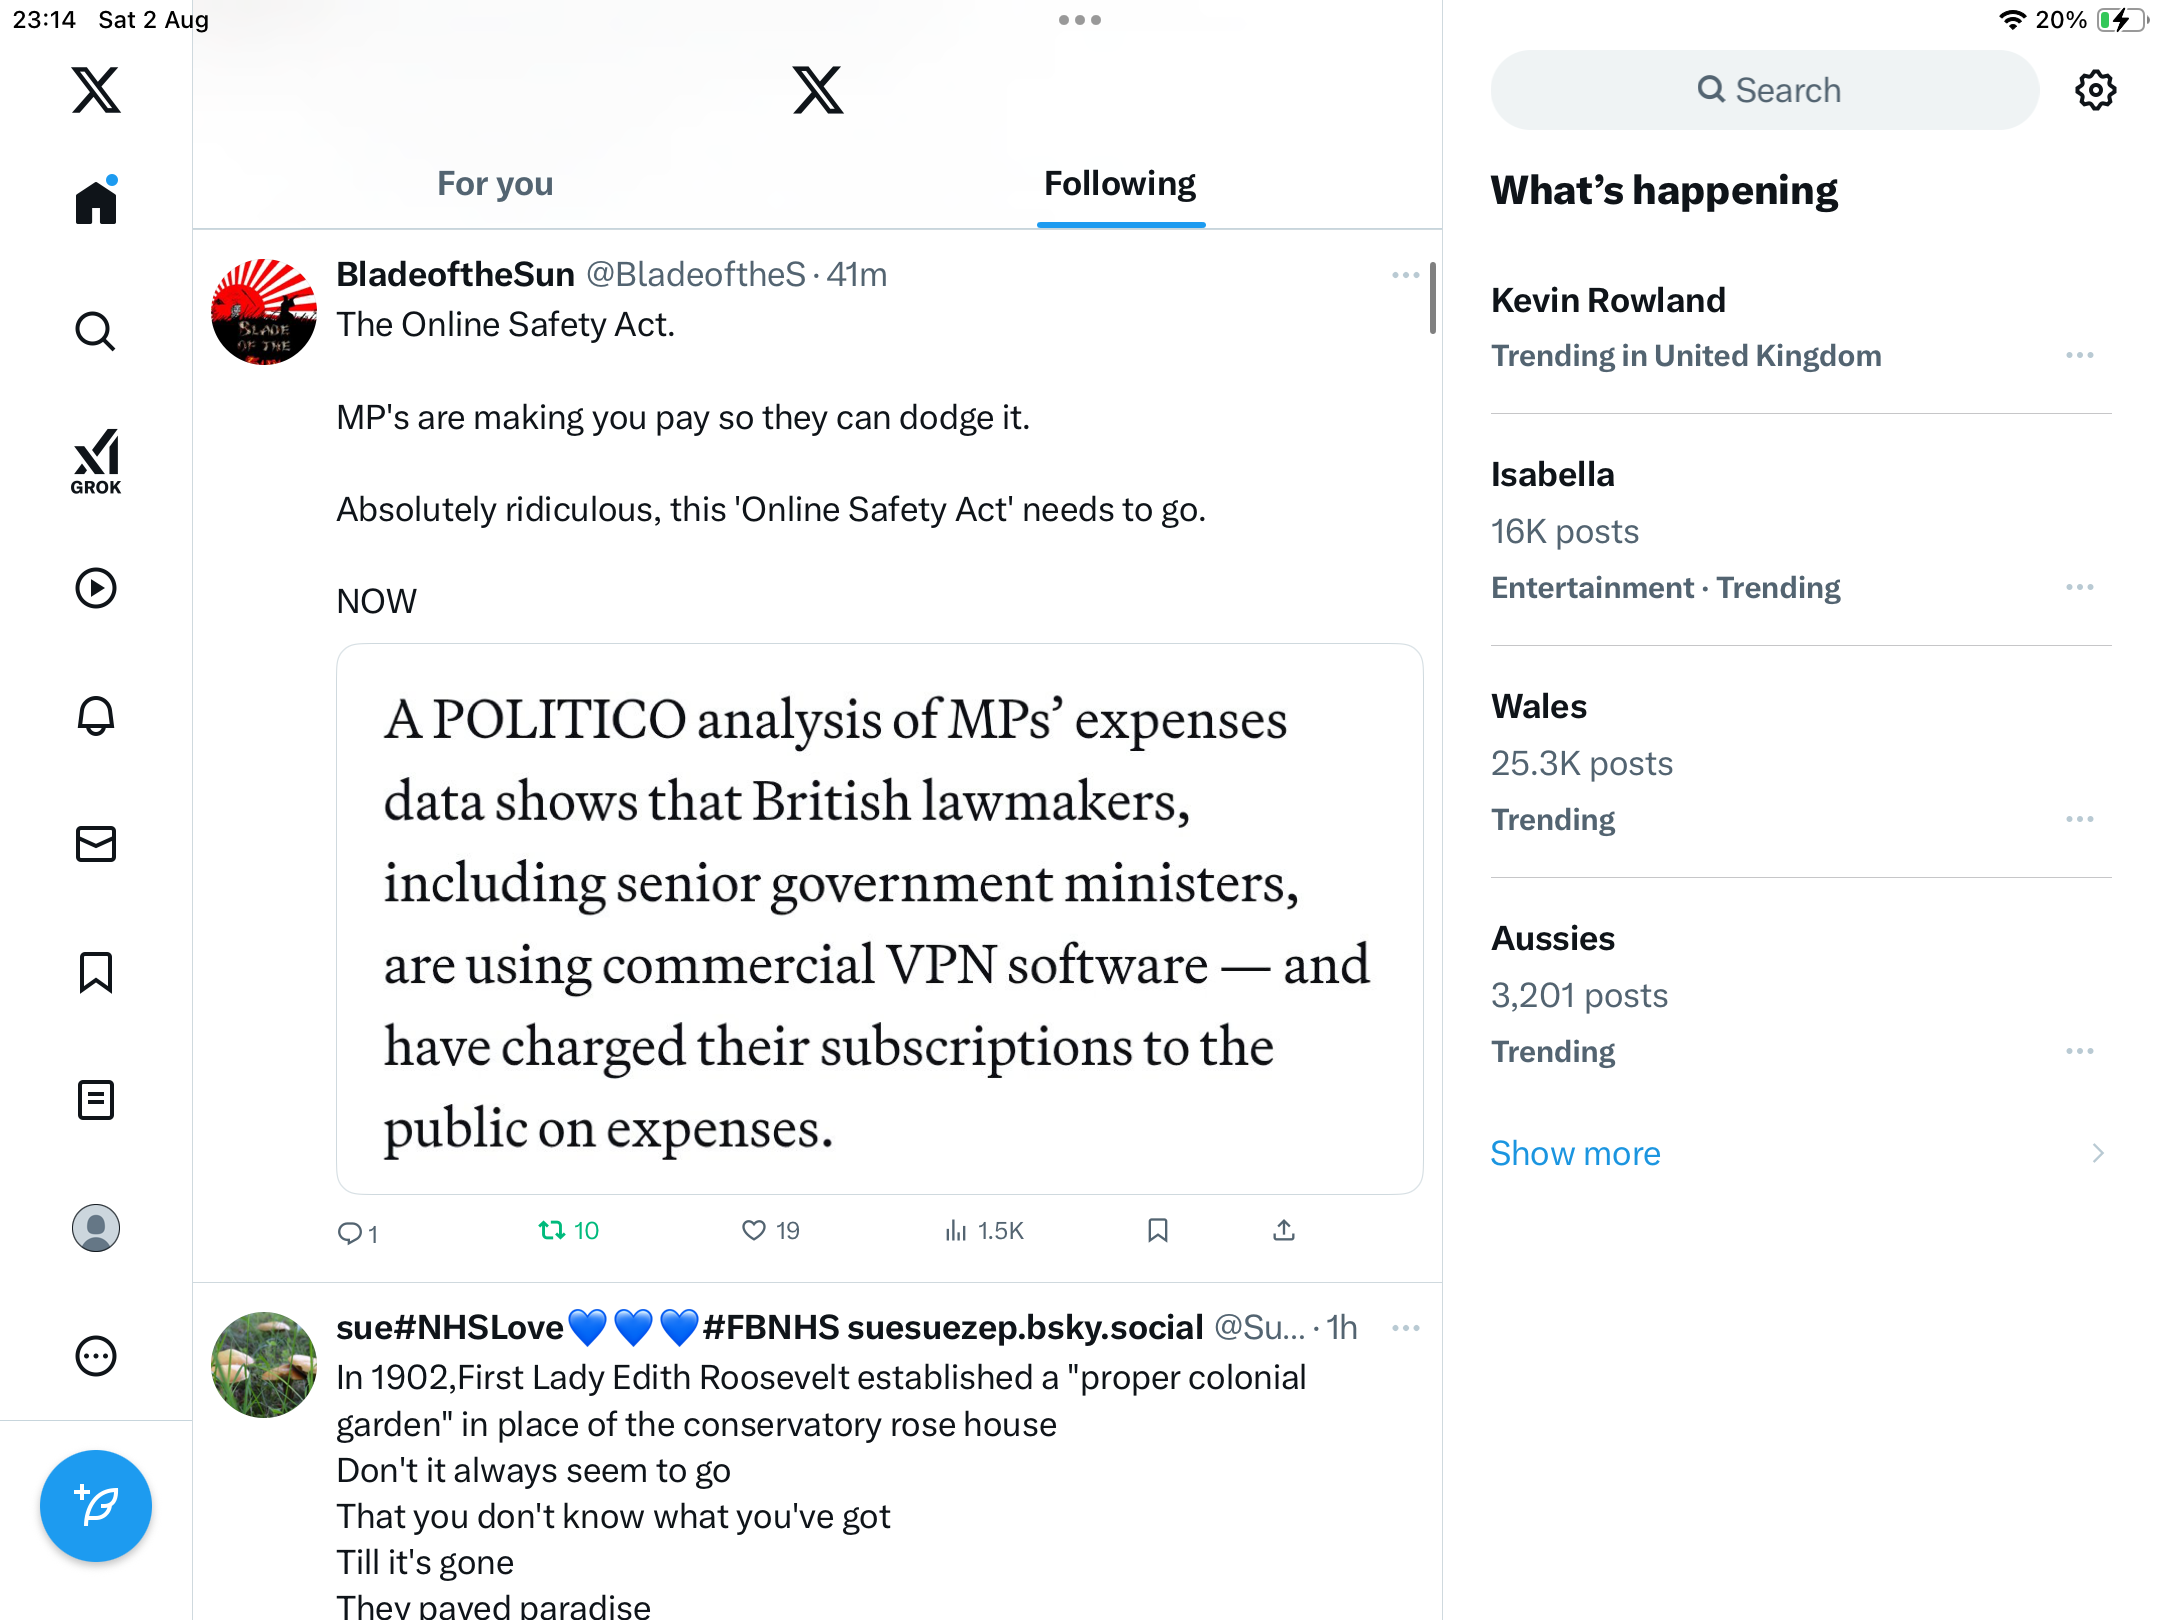Open Messages envelope icon

coord(96,844)
